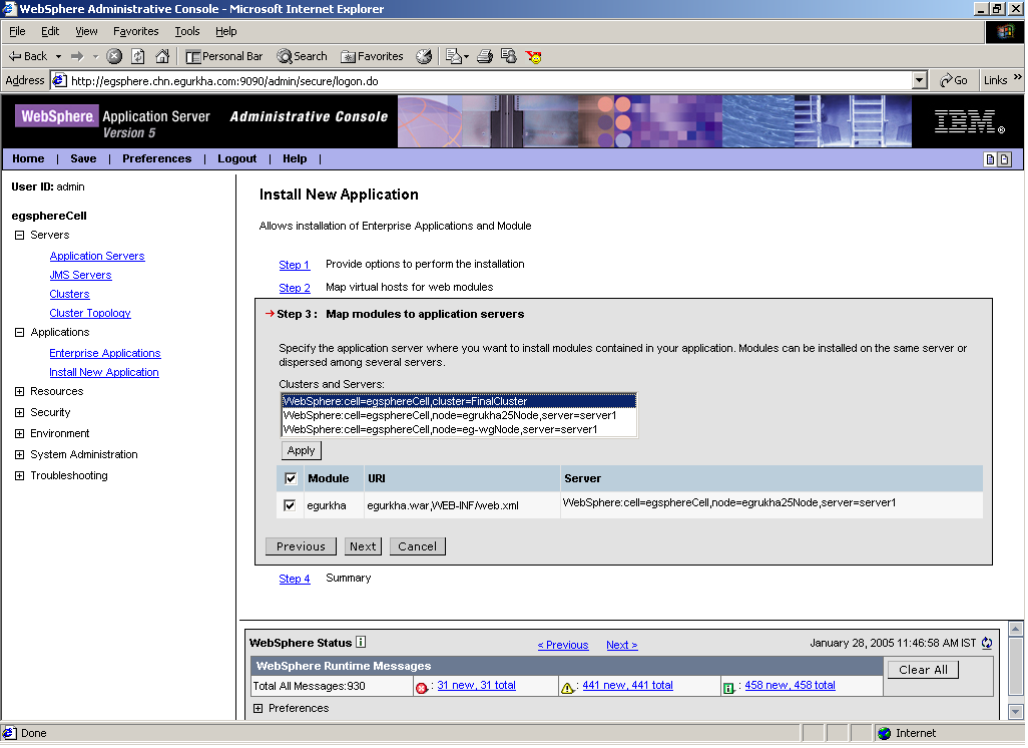Refresh the page using the toolbar icon
The height and width of the screenshot is (748, 1028).
(x=138, y=56)
